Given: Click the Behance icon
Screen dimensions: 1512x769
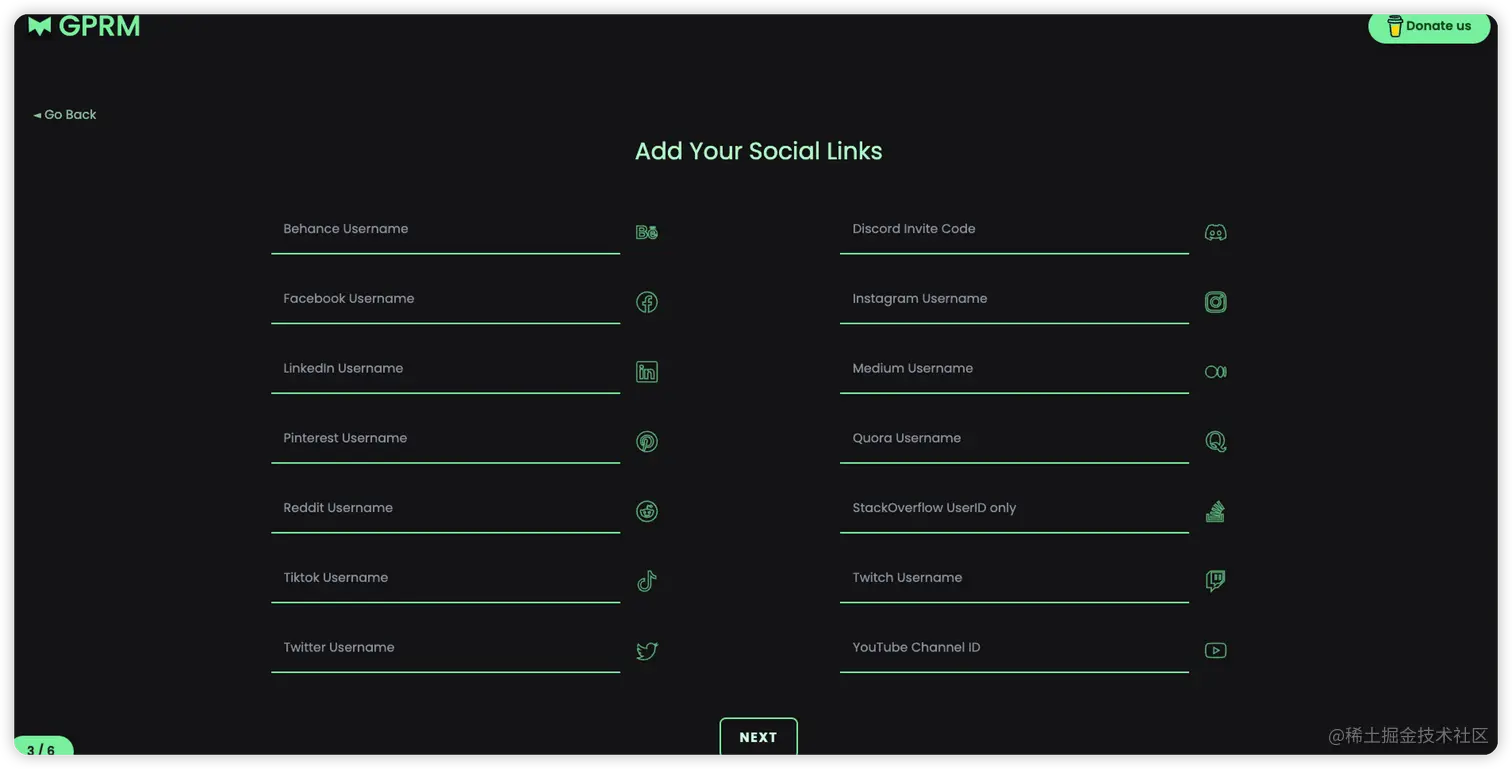Looking at the screenshot, I should pyautogui.click(x=647, y=232).
